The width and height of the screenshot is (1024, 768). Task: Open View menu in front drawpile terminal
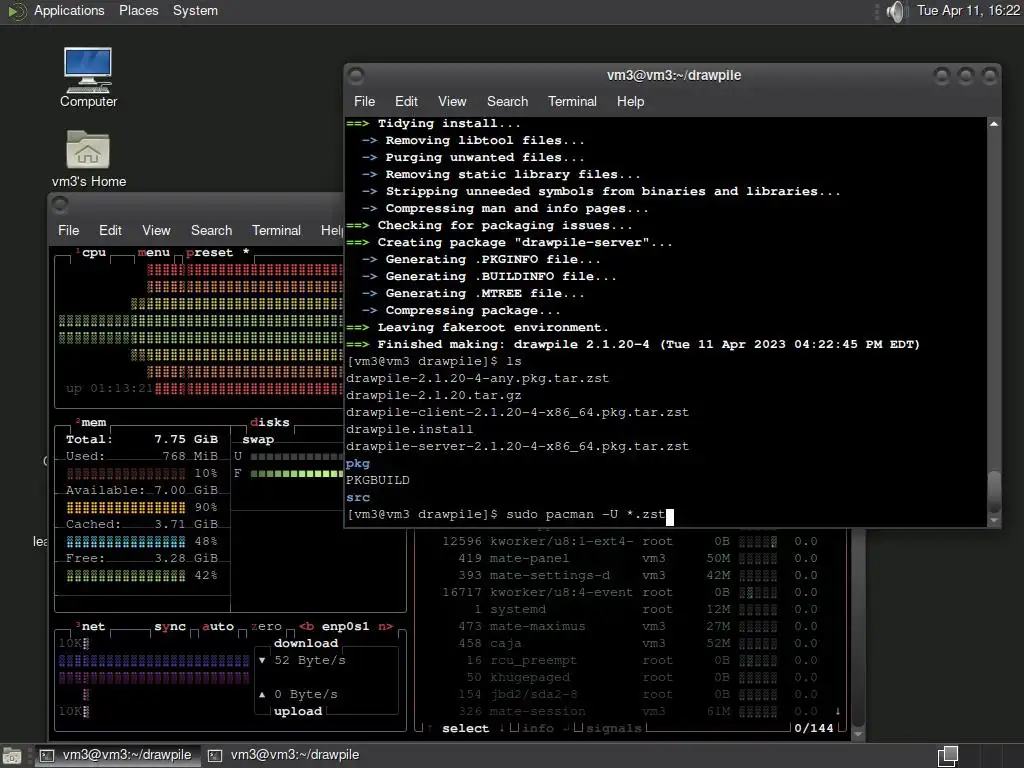(x=452, y=101)
